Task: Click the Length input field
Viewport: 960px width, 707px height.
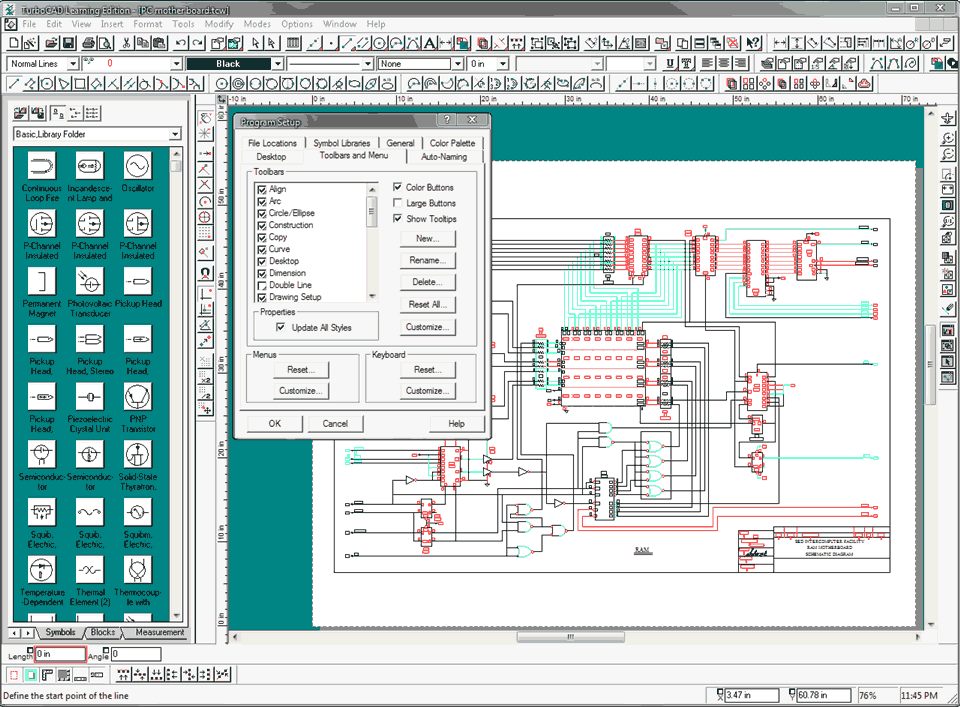Action: (59, 654)
